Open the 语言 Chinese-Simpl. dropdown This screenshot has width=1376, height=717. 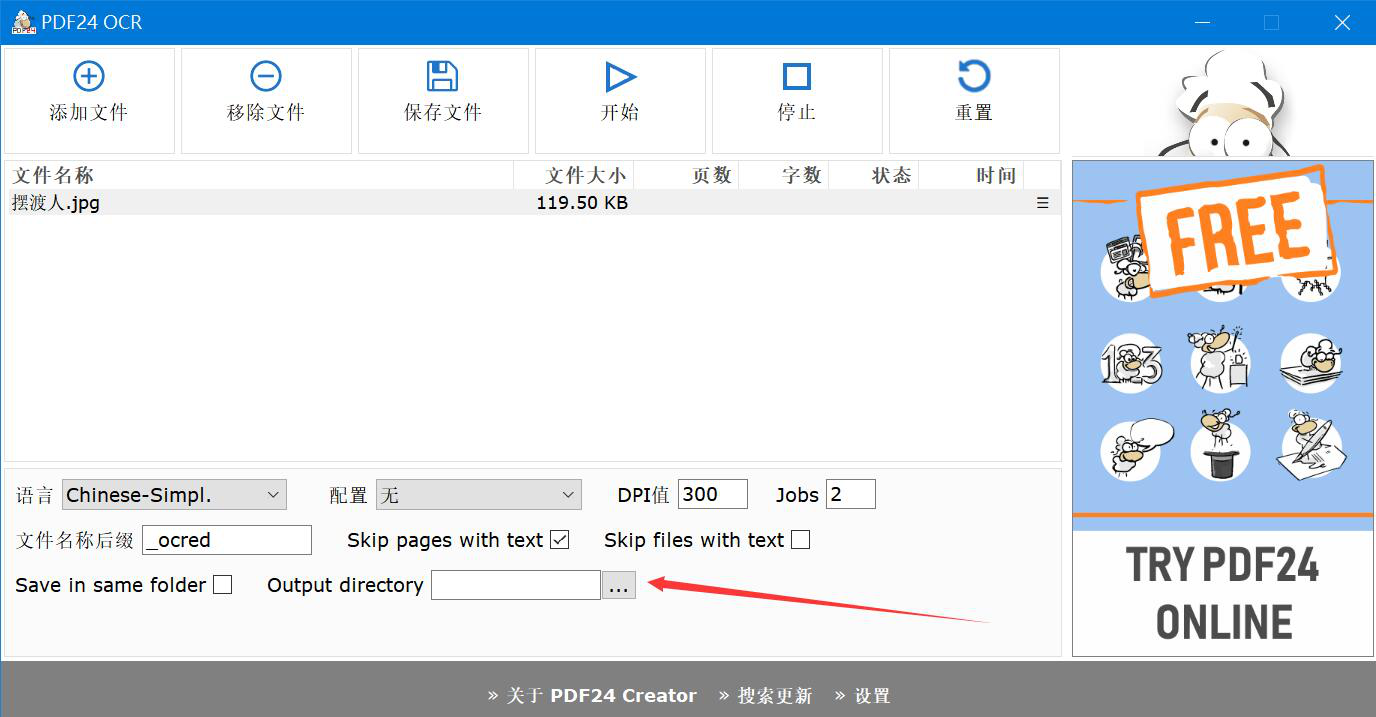pyautogui.click(x=174, y=495)
